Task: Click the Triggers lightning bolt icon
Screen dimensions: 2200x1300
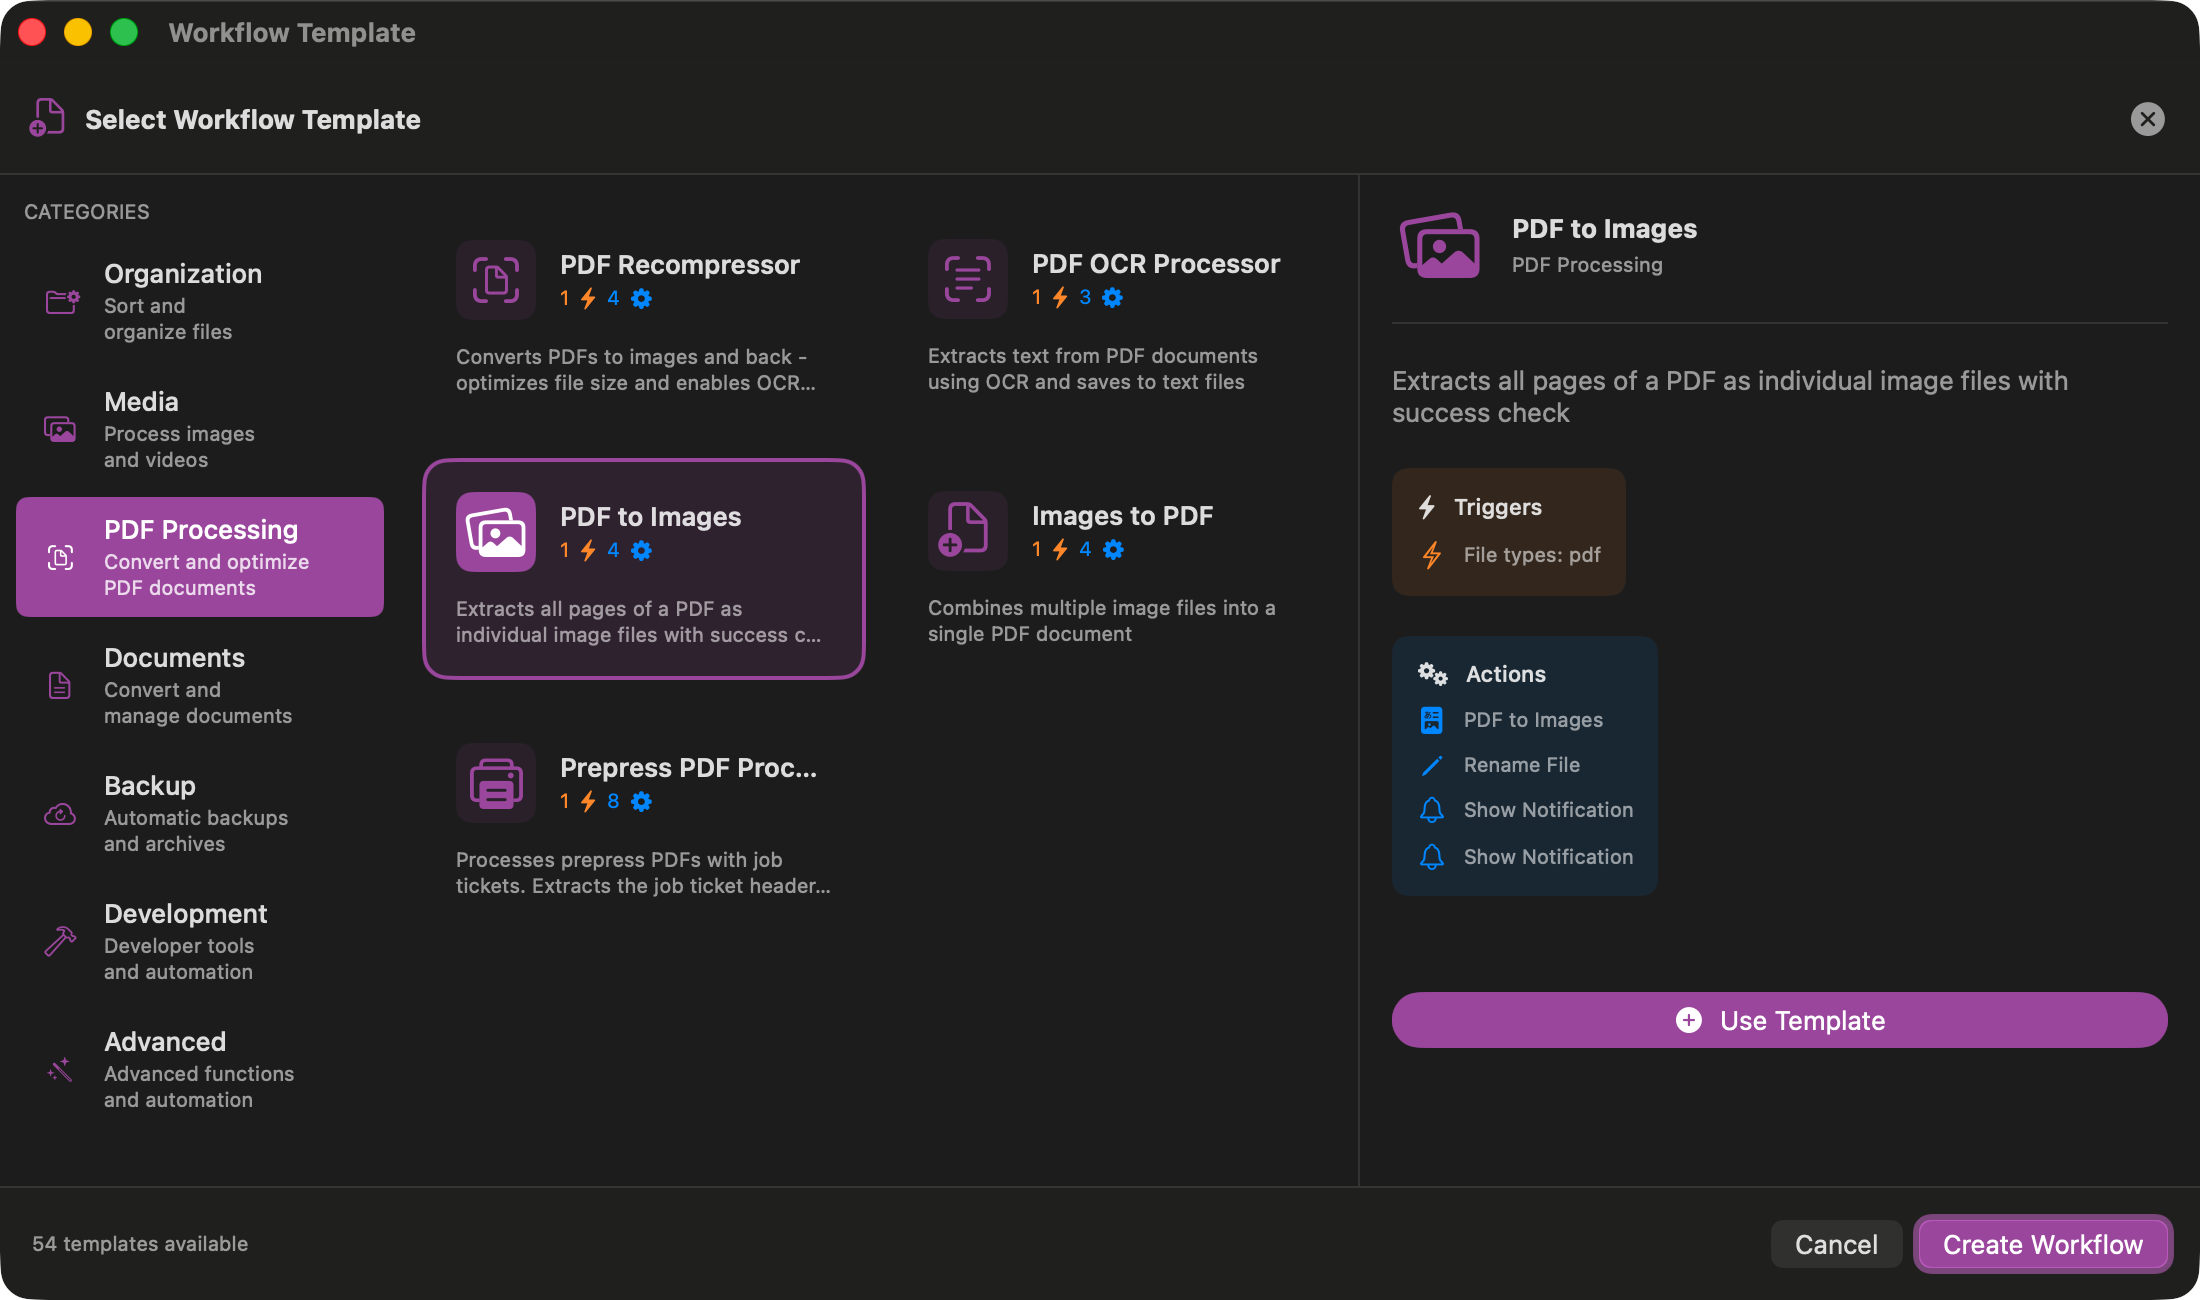Action: [1427, 507]
